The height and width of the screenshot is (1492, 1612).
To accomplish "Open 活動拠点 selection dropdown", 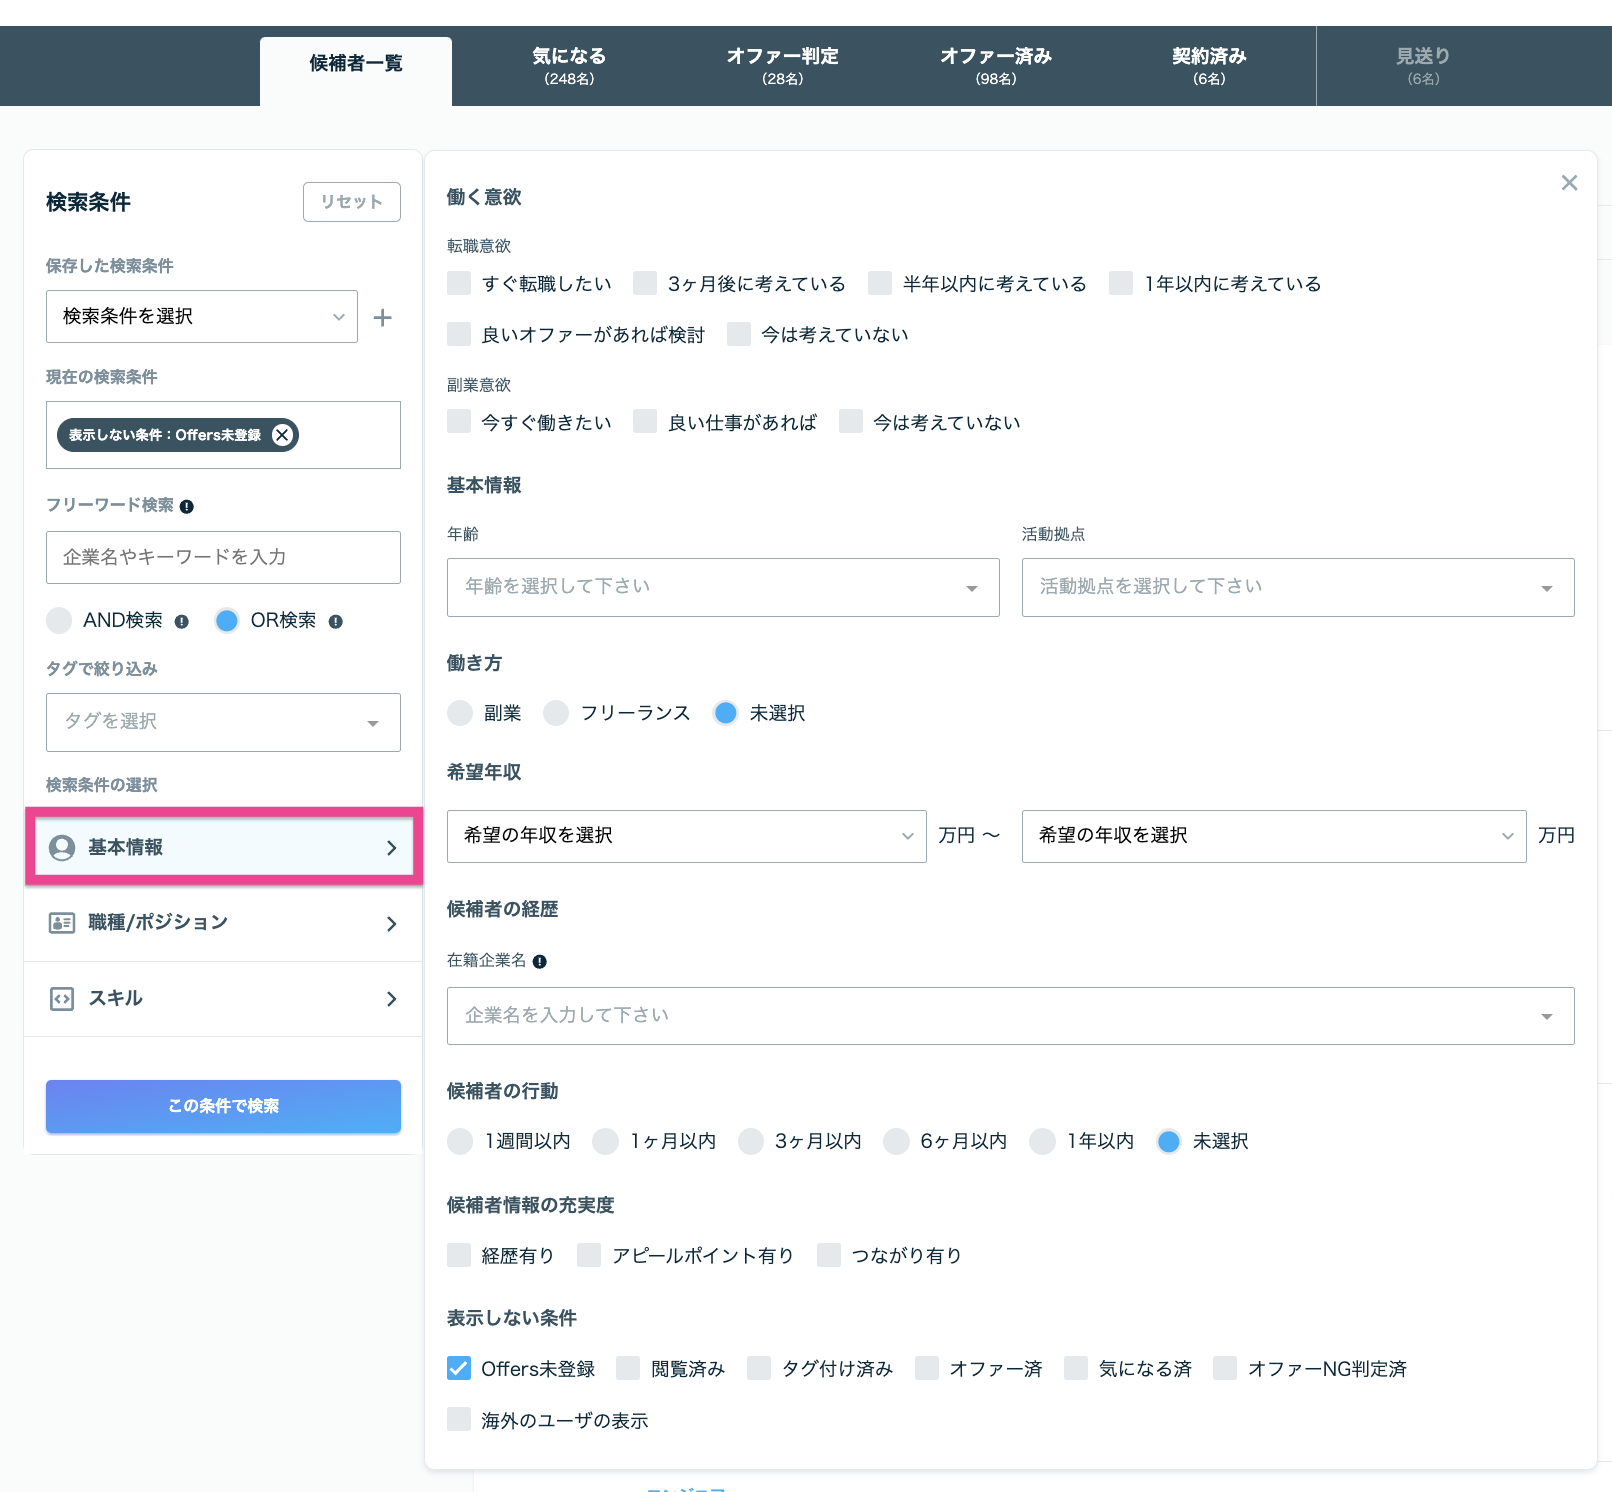I will [x=1298, y=587].
